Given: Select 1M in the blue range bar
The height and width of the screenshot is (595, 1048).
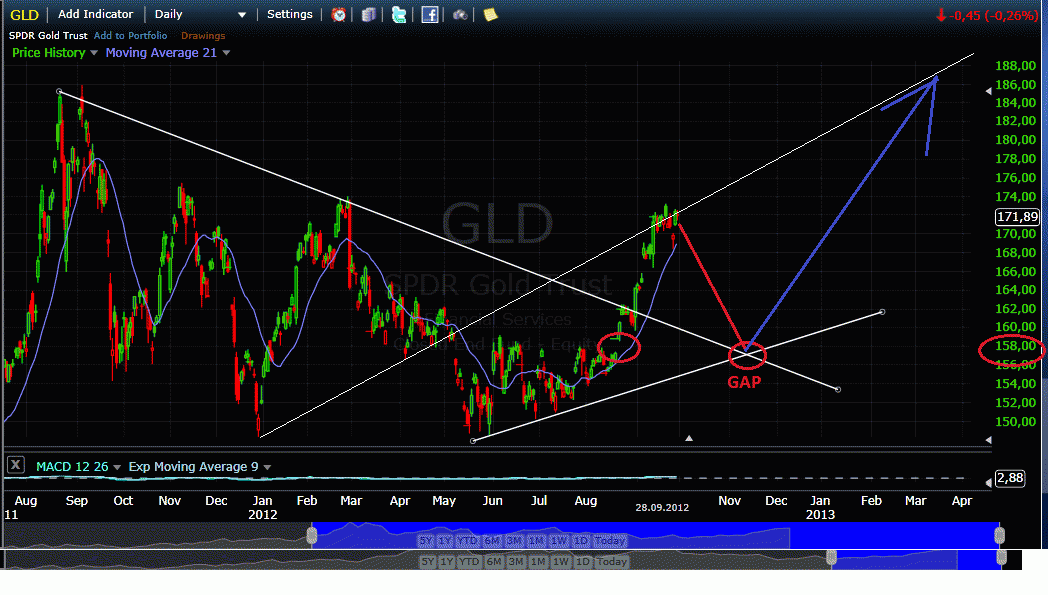Looking at the screenshot, I should [536, 540].
